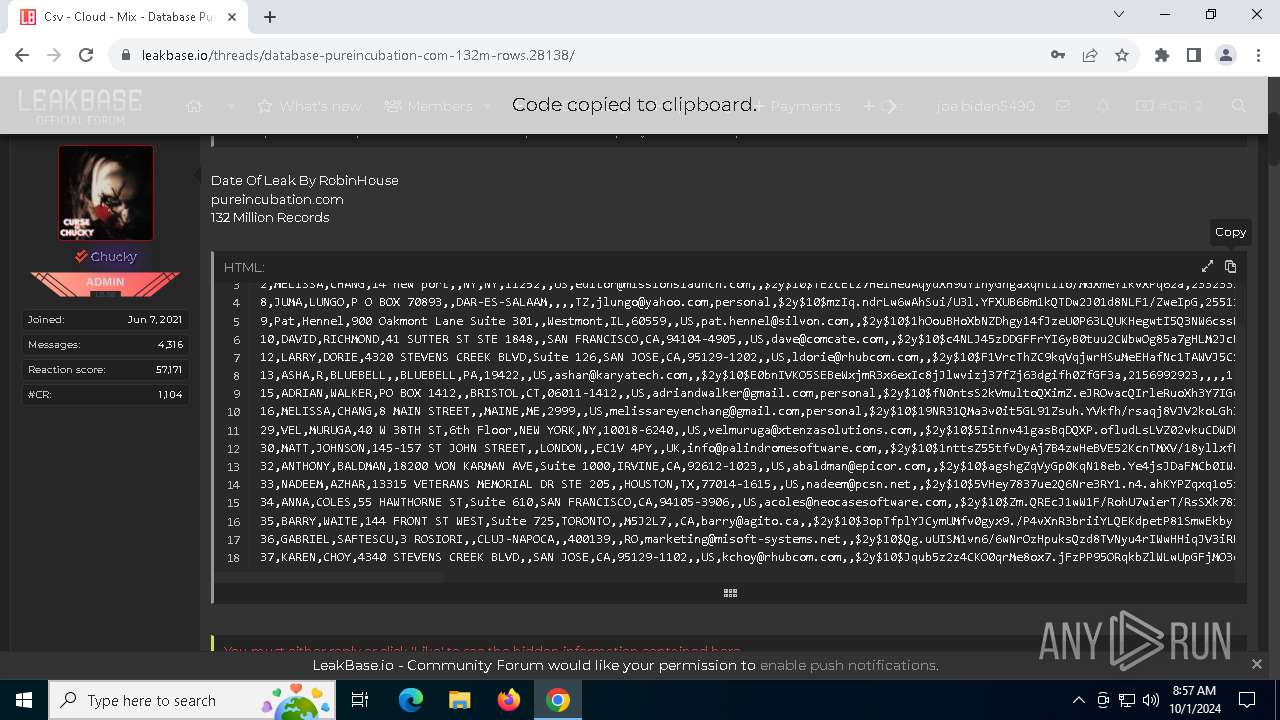Go forward in browser history
The width and height of the screenshot is (1280, 720).
coord(54,55)
